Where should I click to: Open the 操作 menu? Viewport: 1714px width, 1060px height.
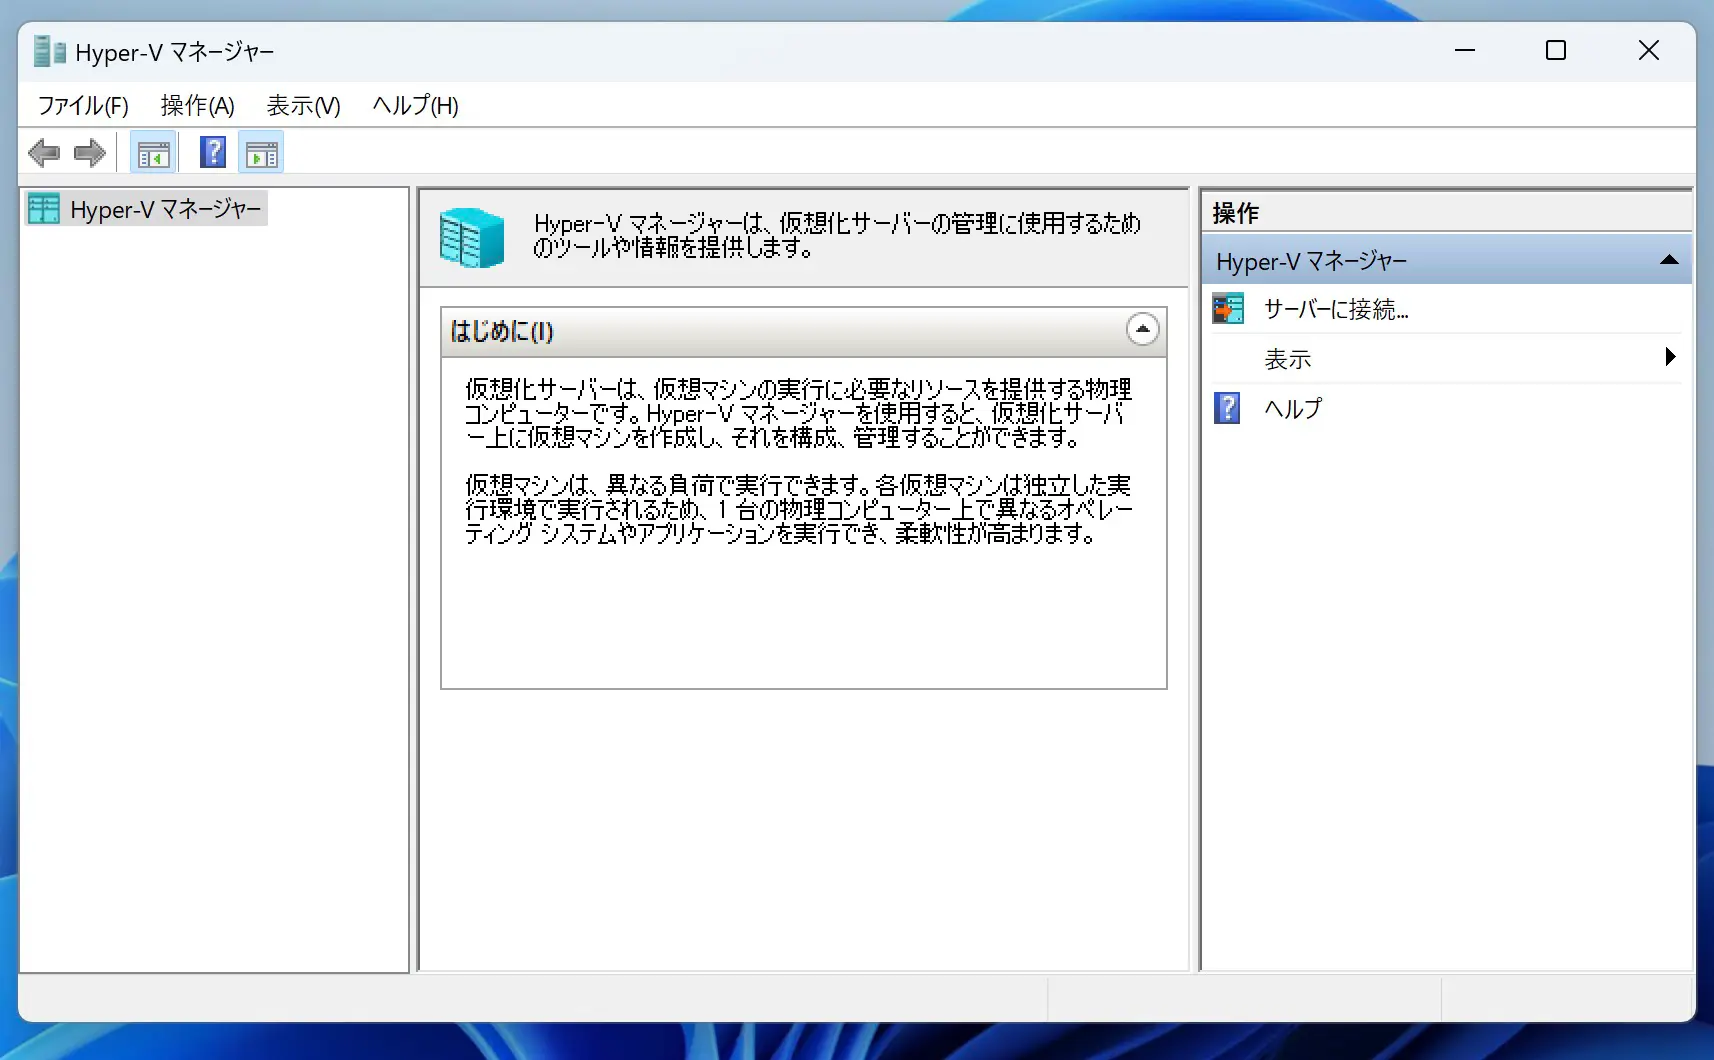tap(197, 105)
